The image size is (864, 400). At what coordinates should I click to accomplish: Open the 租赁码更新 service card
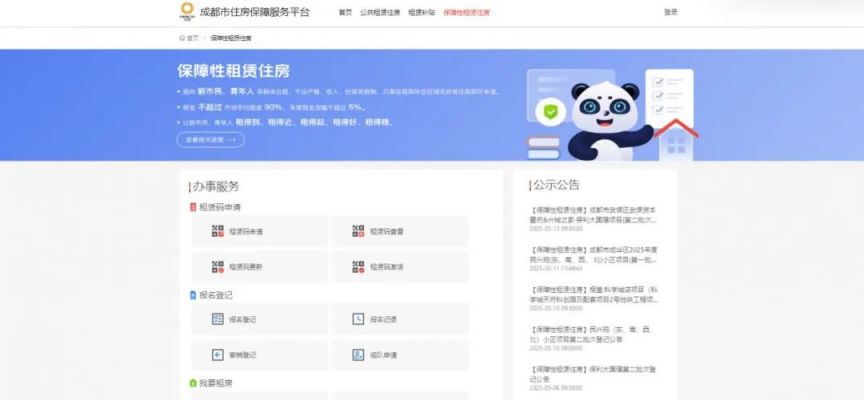tap(259, 267)
